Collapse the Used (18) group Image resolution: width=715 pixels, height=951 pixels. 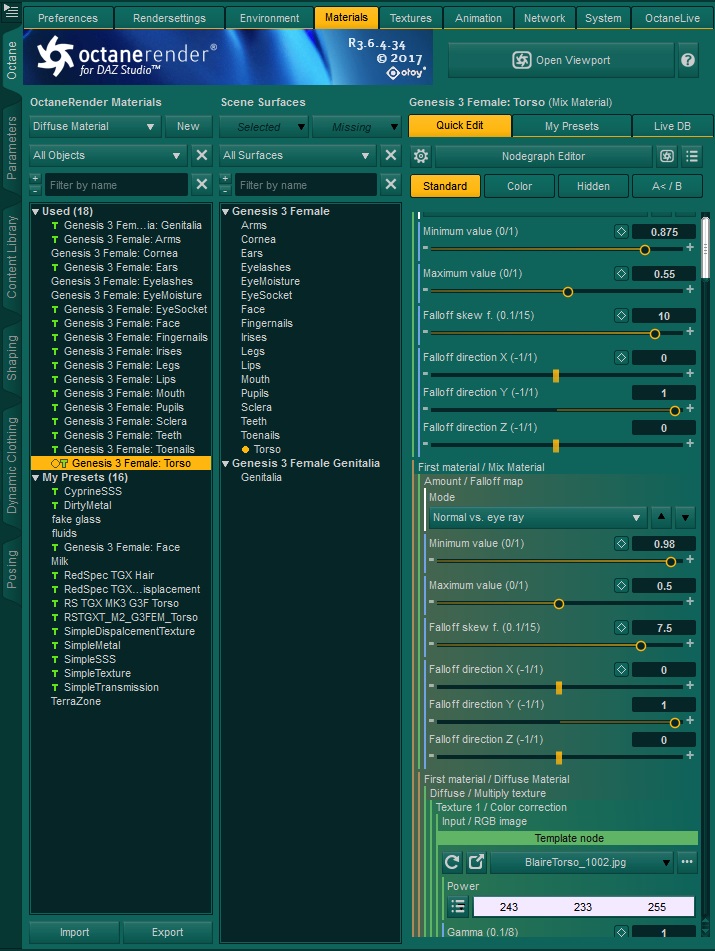coord(36,211)
